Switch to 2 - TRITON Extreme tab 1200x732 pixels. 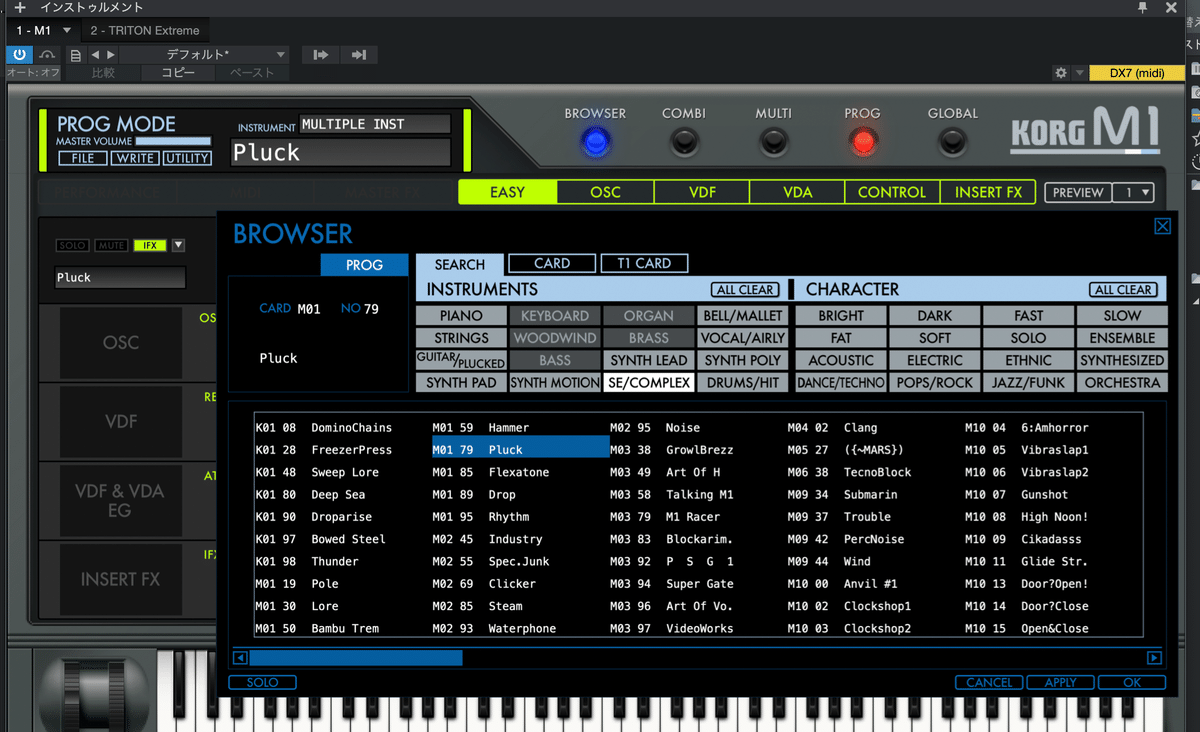coord(145,31)
